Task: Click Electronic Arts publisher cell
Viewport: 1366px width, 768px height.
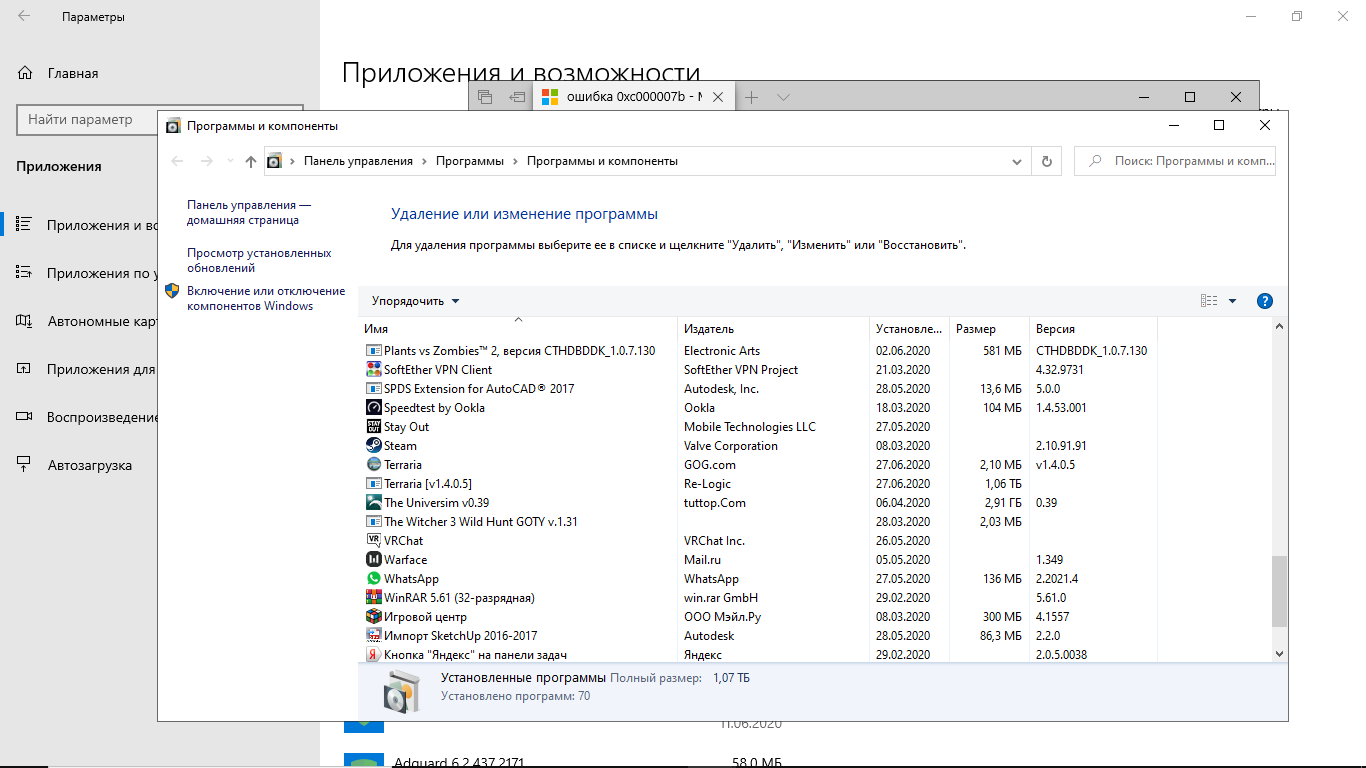Action: 722,351
